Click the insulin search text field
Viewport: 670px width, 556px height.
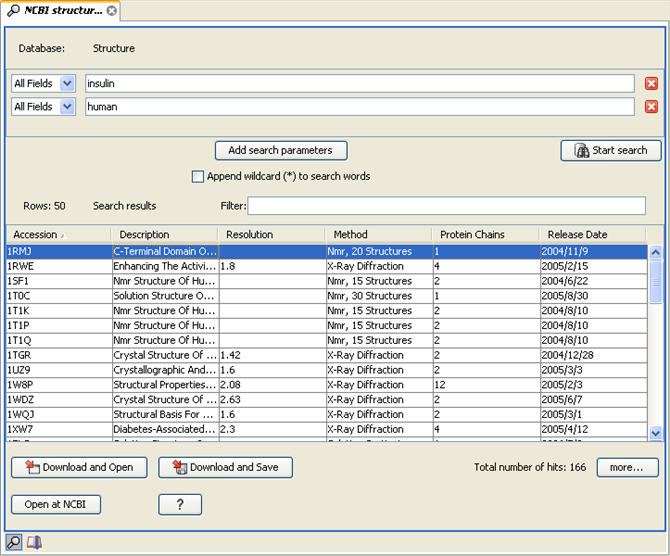[360, 83]
